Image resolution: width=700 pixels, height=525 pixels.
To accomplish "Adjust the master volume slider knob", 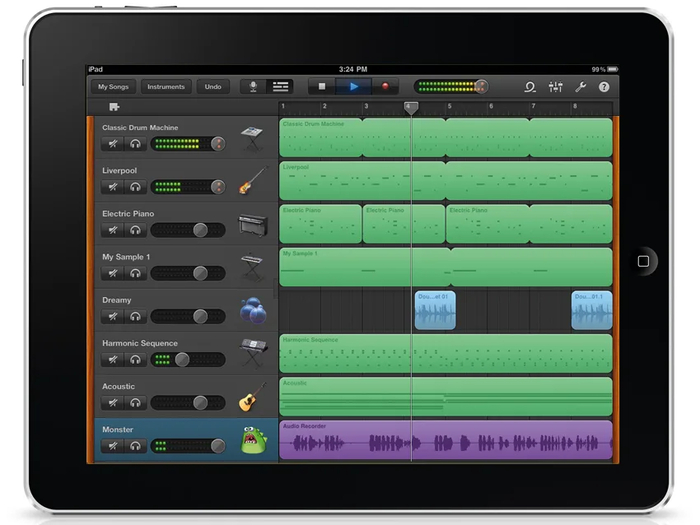I will tap(481, 87).
